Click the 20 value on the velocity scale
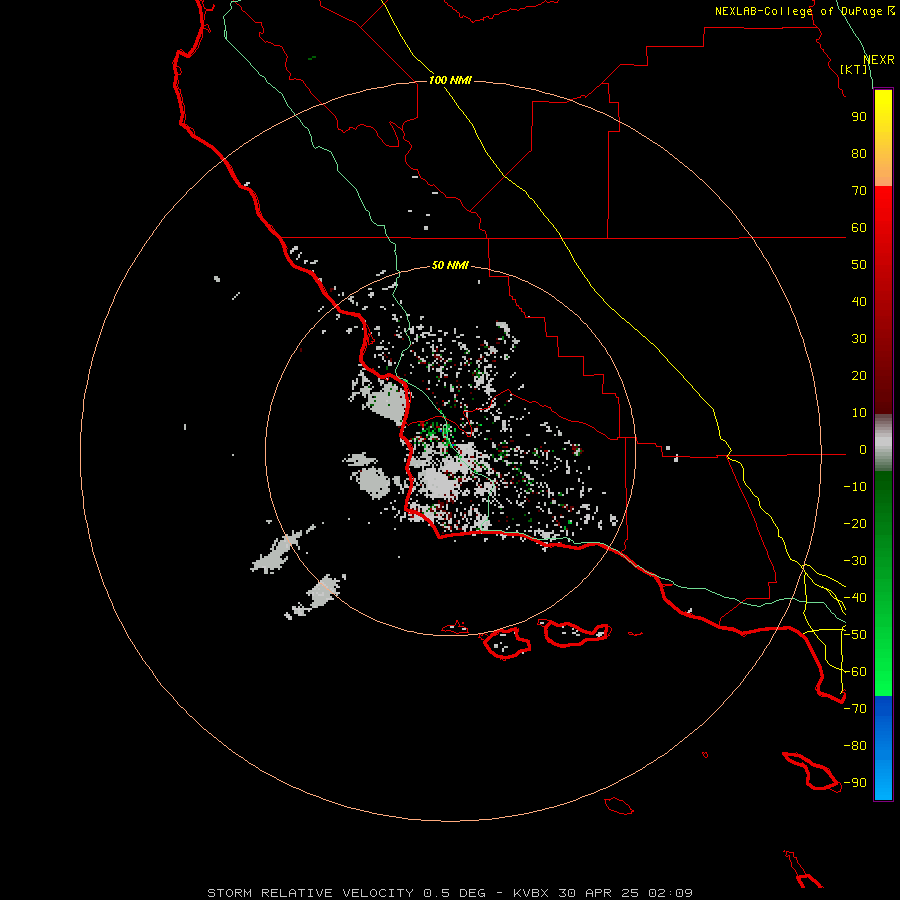 pos(859,376)
